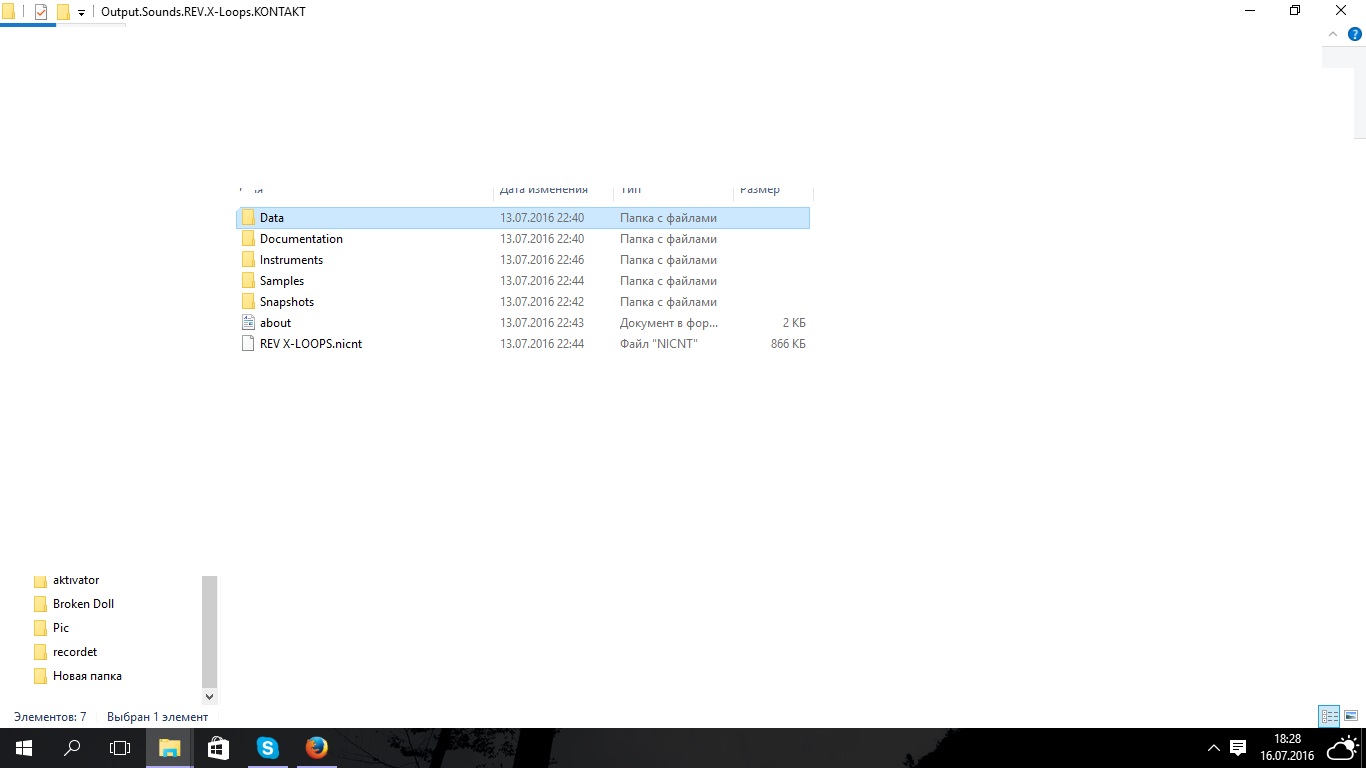Viewport: 1366px width, 768px height.
Task: Click the about file name
Action: [275, 322]
